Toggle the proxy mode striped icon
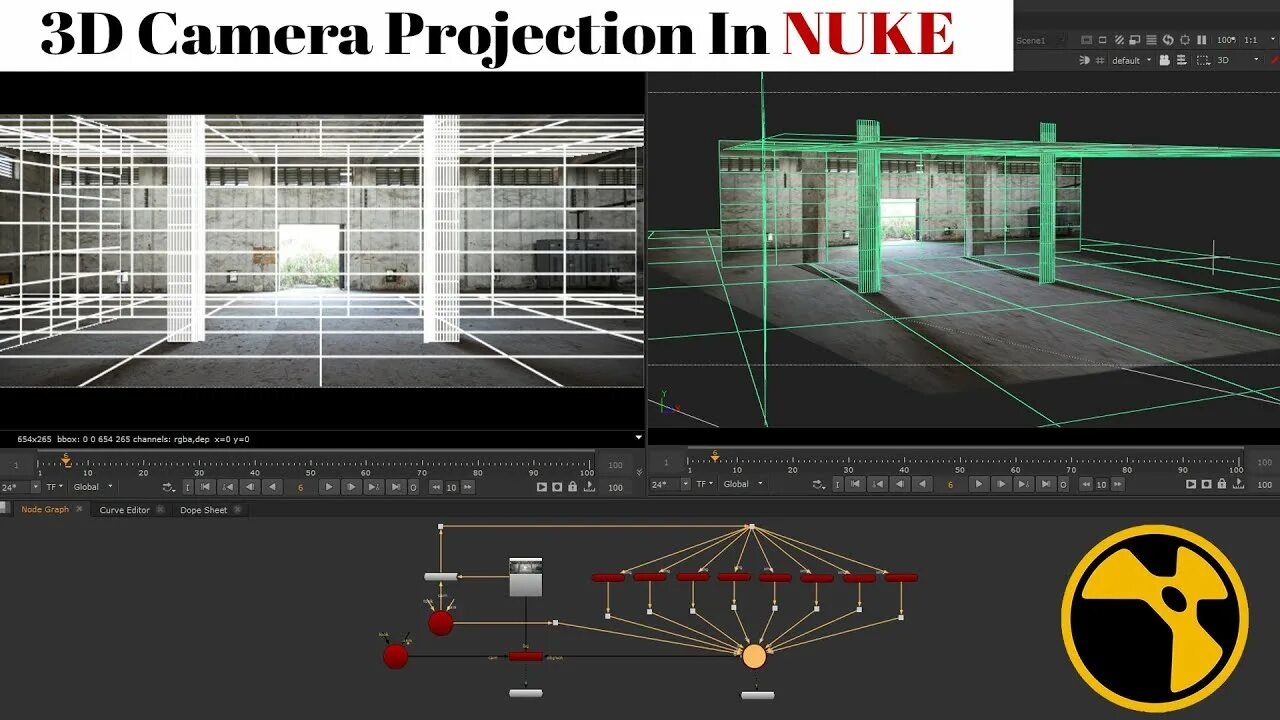This screenshot has height=720, width=1280. coord(1119,40)
